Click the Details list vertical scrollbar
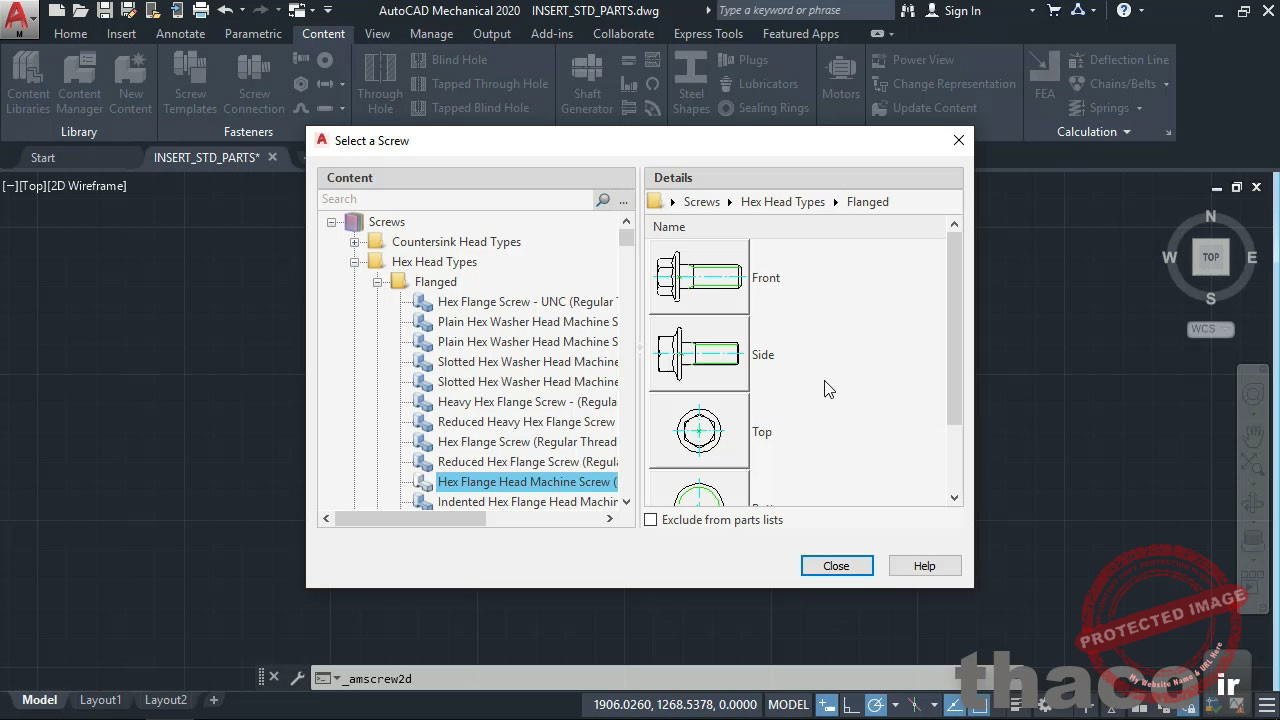This screenshot has width=1280, height=720. 954,328
